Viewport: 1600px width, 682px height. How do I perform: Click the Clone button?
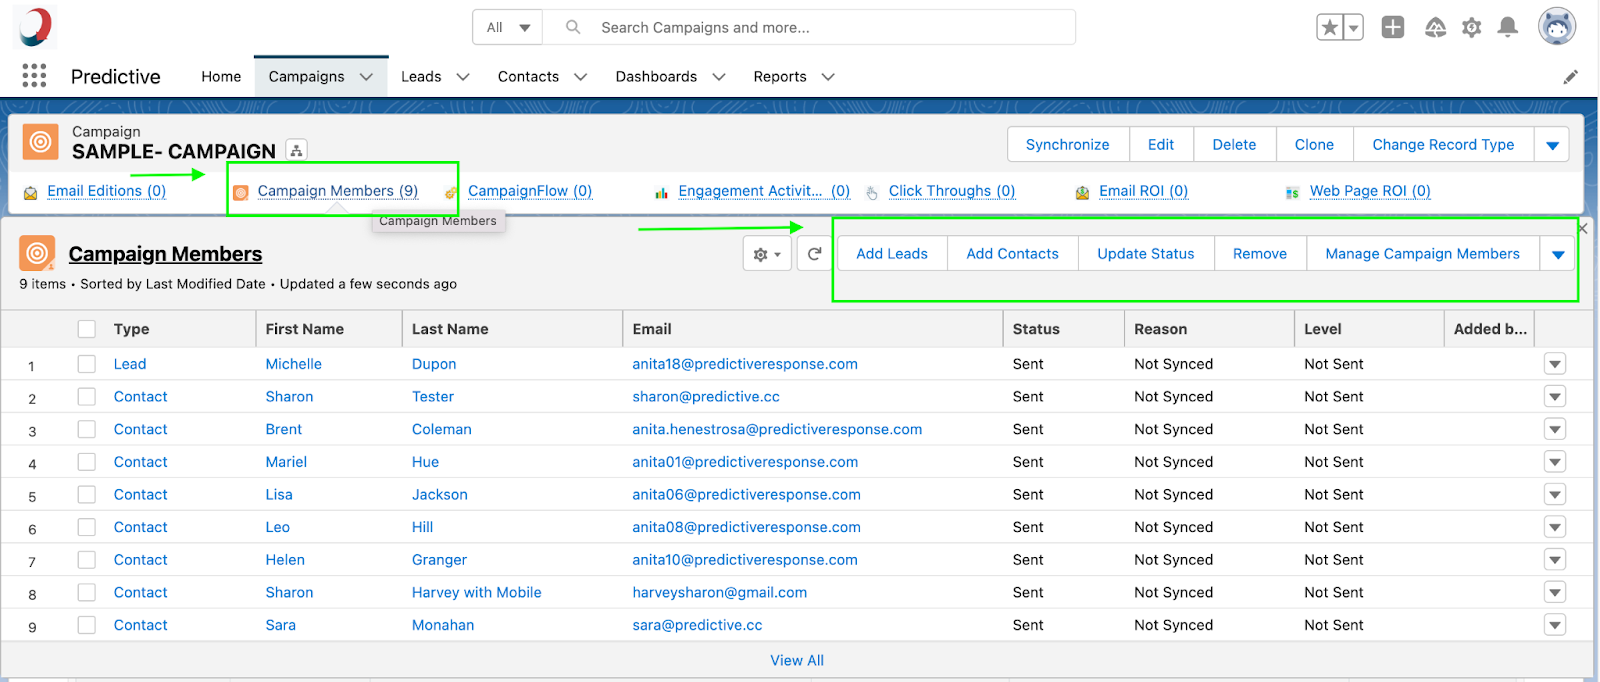[x=1314, y=145]
